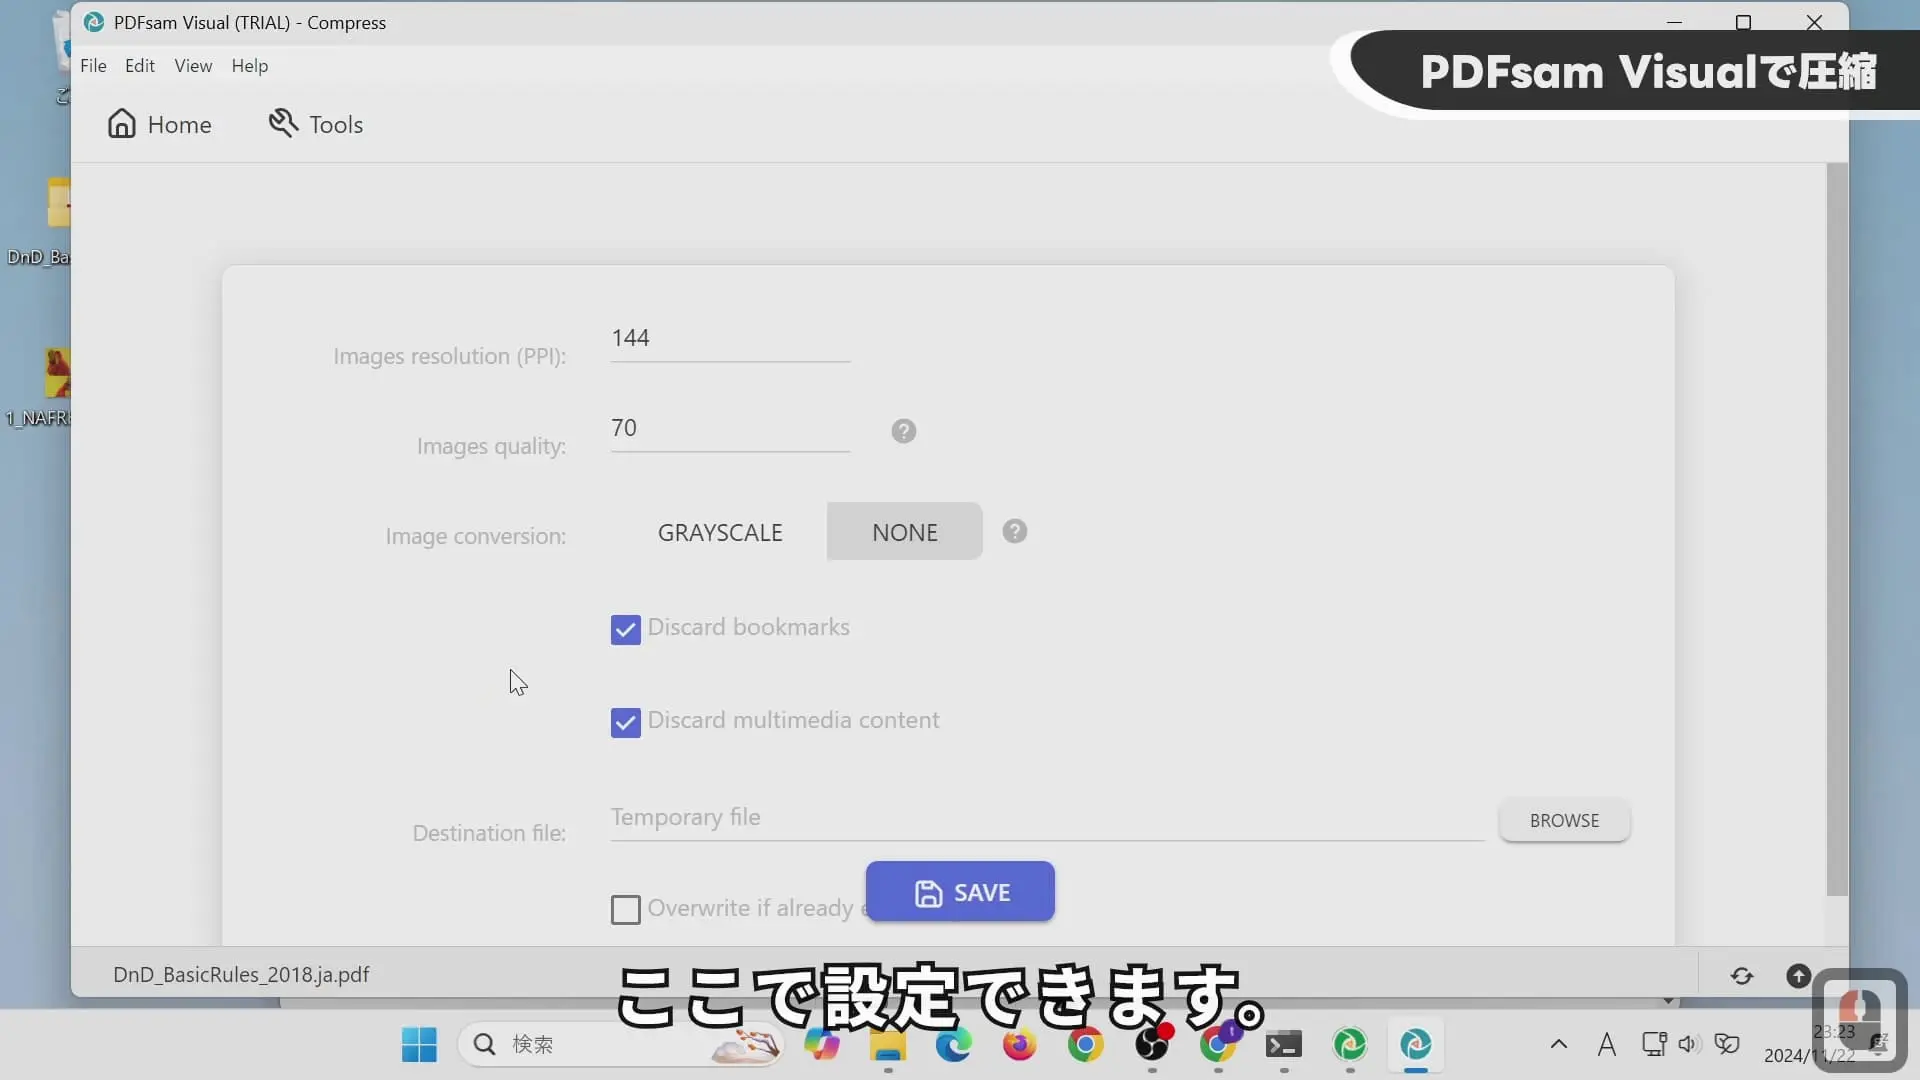Open the File menu
1920x1080 pixels.
click(x=94, y=65)
